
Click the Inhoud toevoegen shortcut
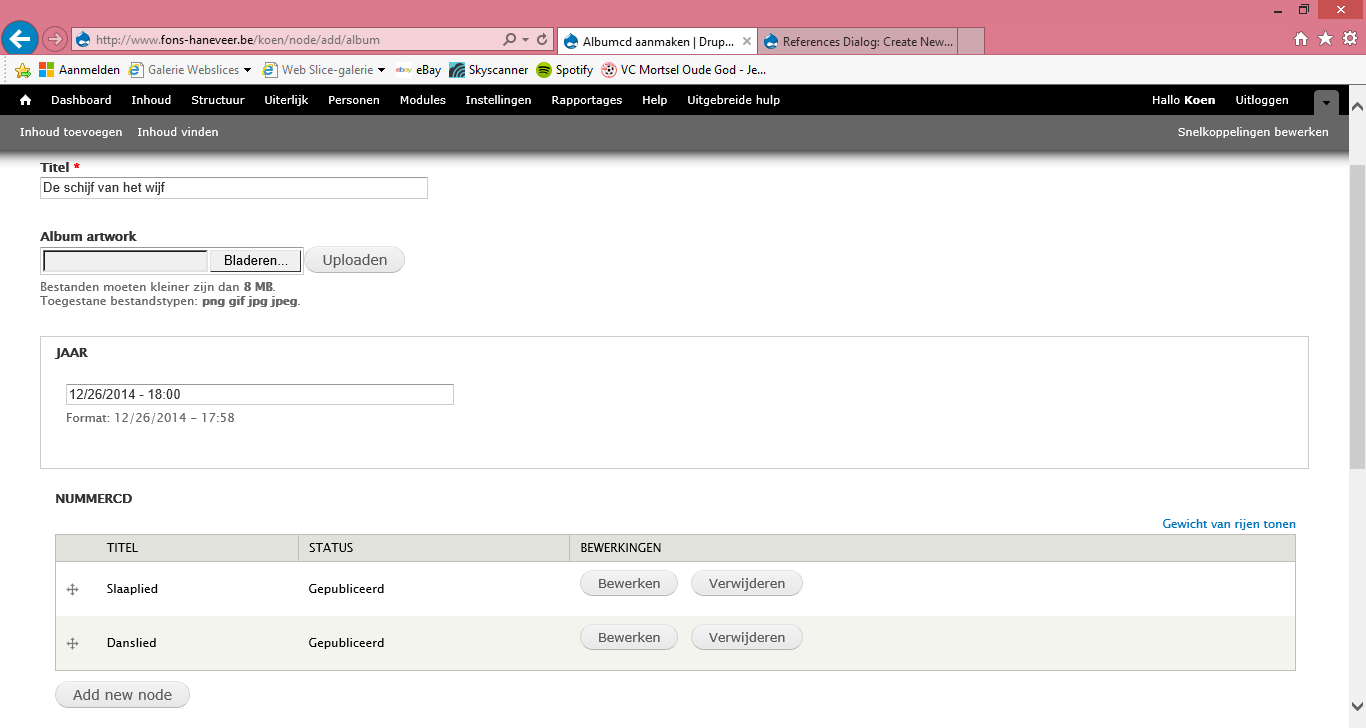[x=71, y=132]
